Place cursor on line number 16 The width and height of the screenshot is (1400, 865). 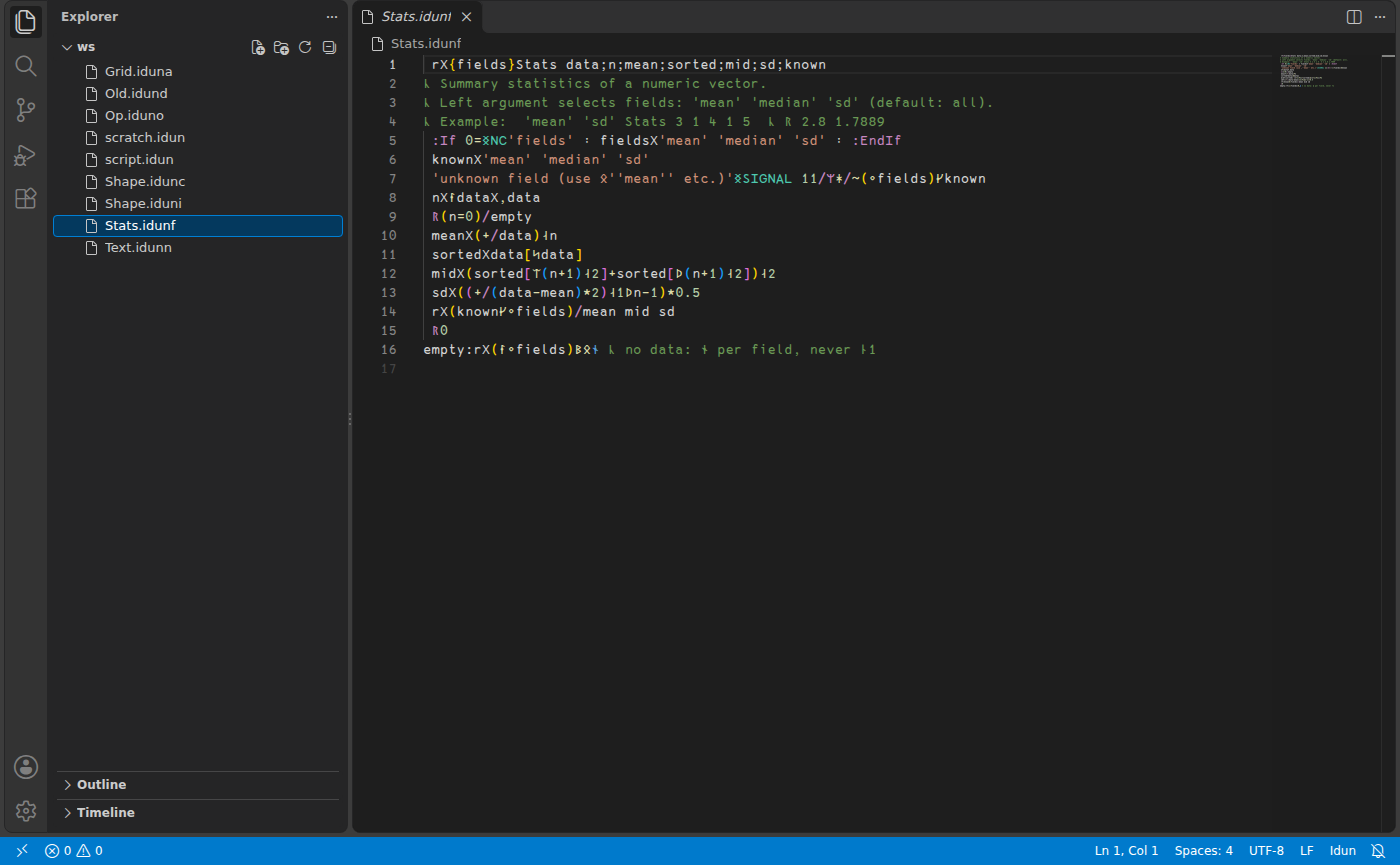(x=389, y=350)
